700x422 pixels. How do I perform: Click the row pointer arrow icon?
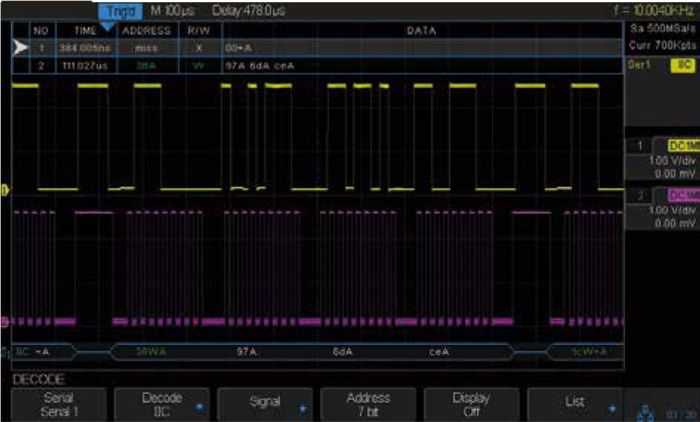click(20, 47)
